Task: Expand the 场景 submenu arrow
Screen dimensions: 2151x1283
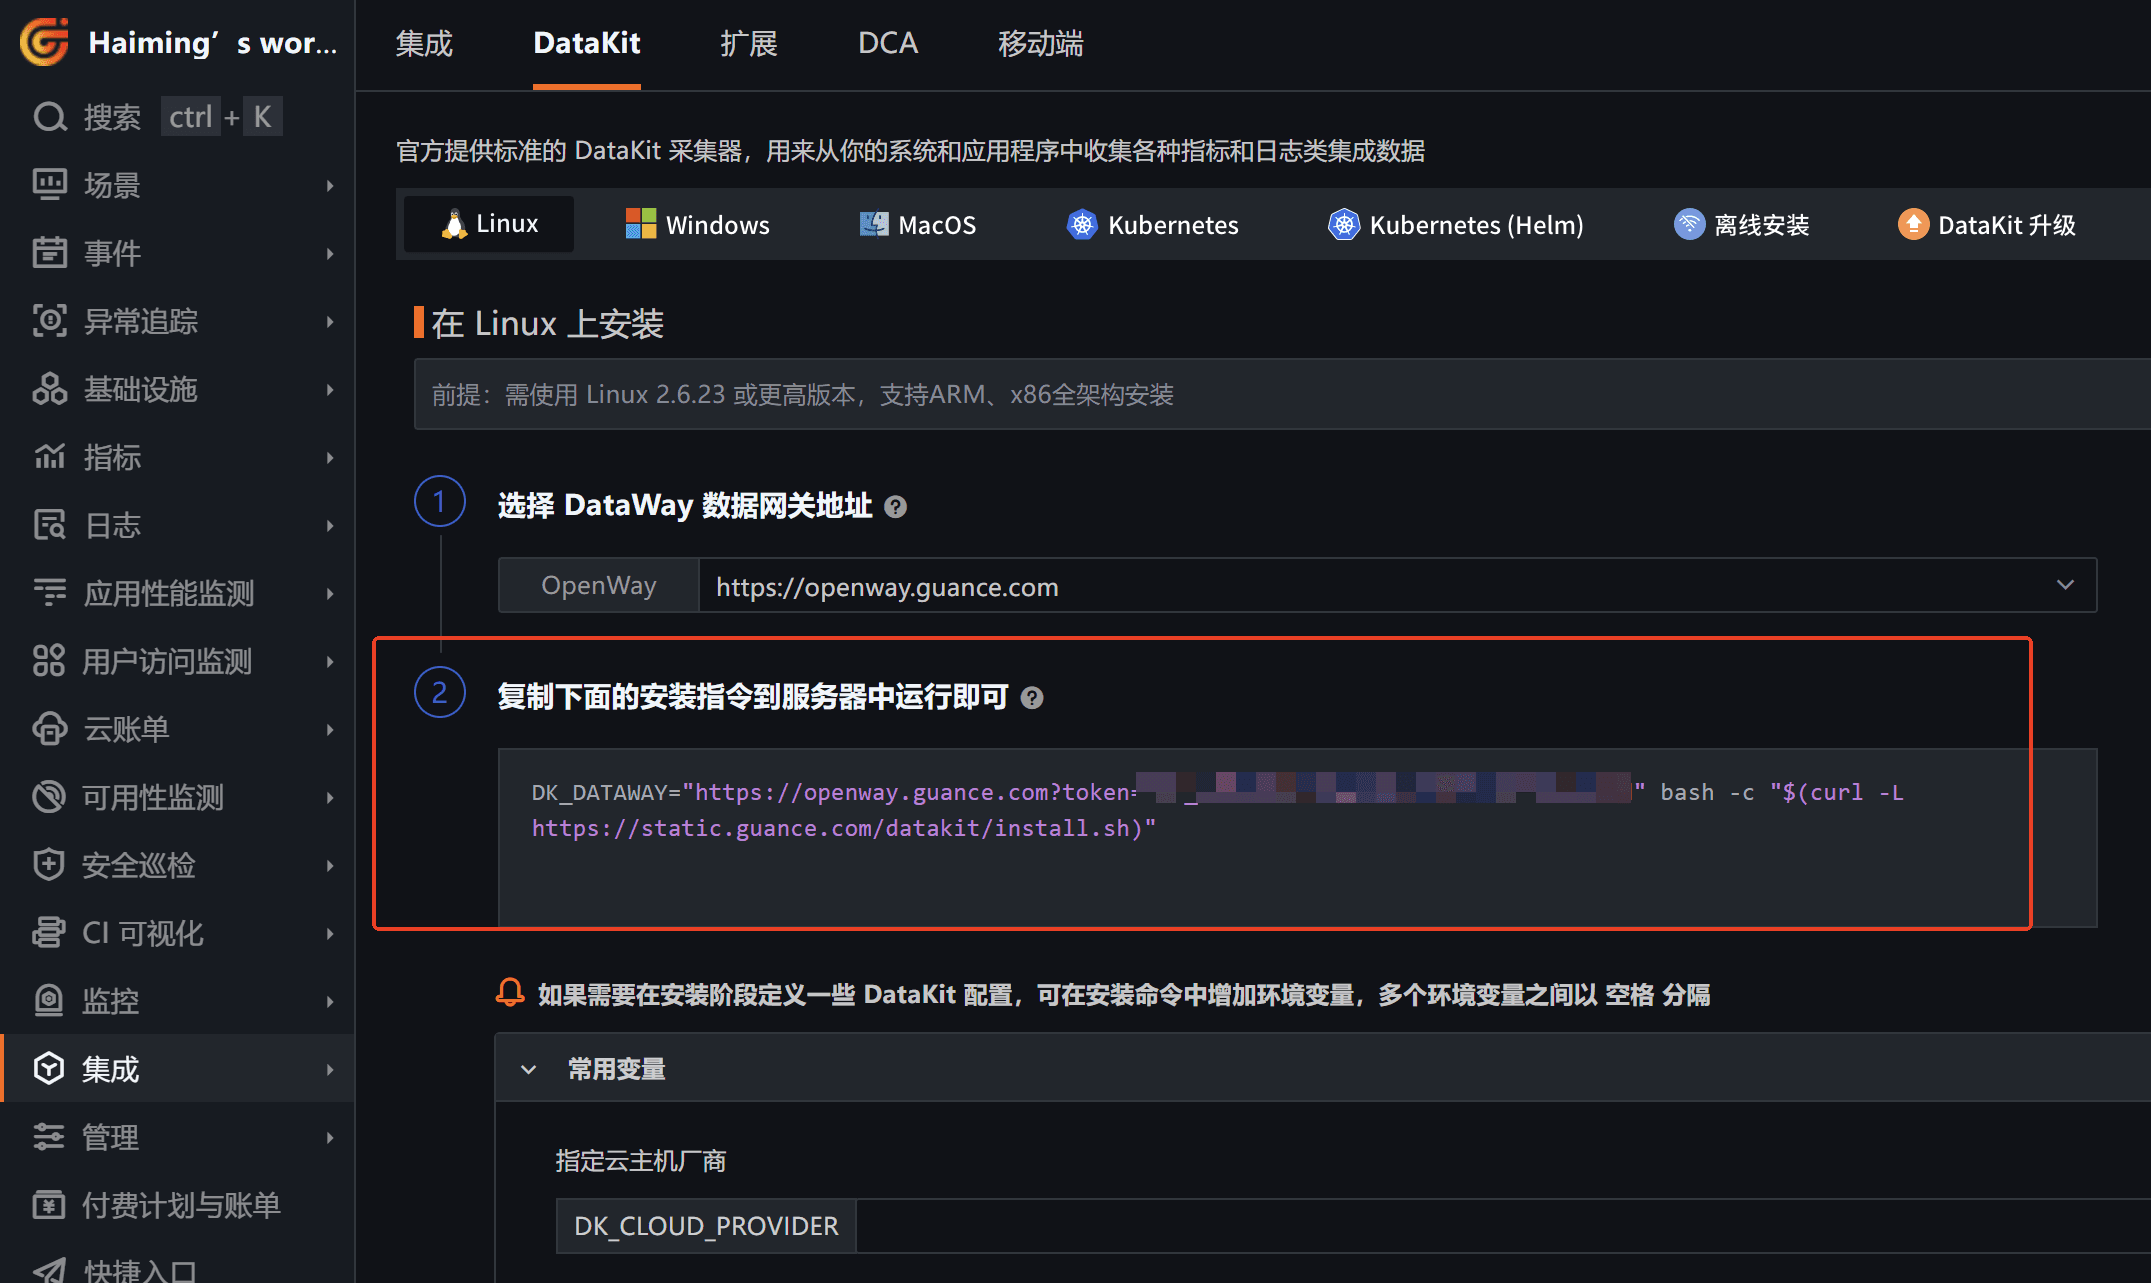Action: coord(330,185)
